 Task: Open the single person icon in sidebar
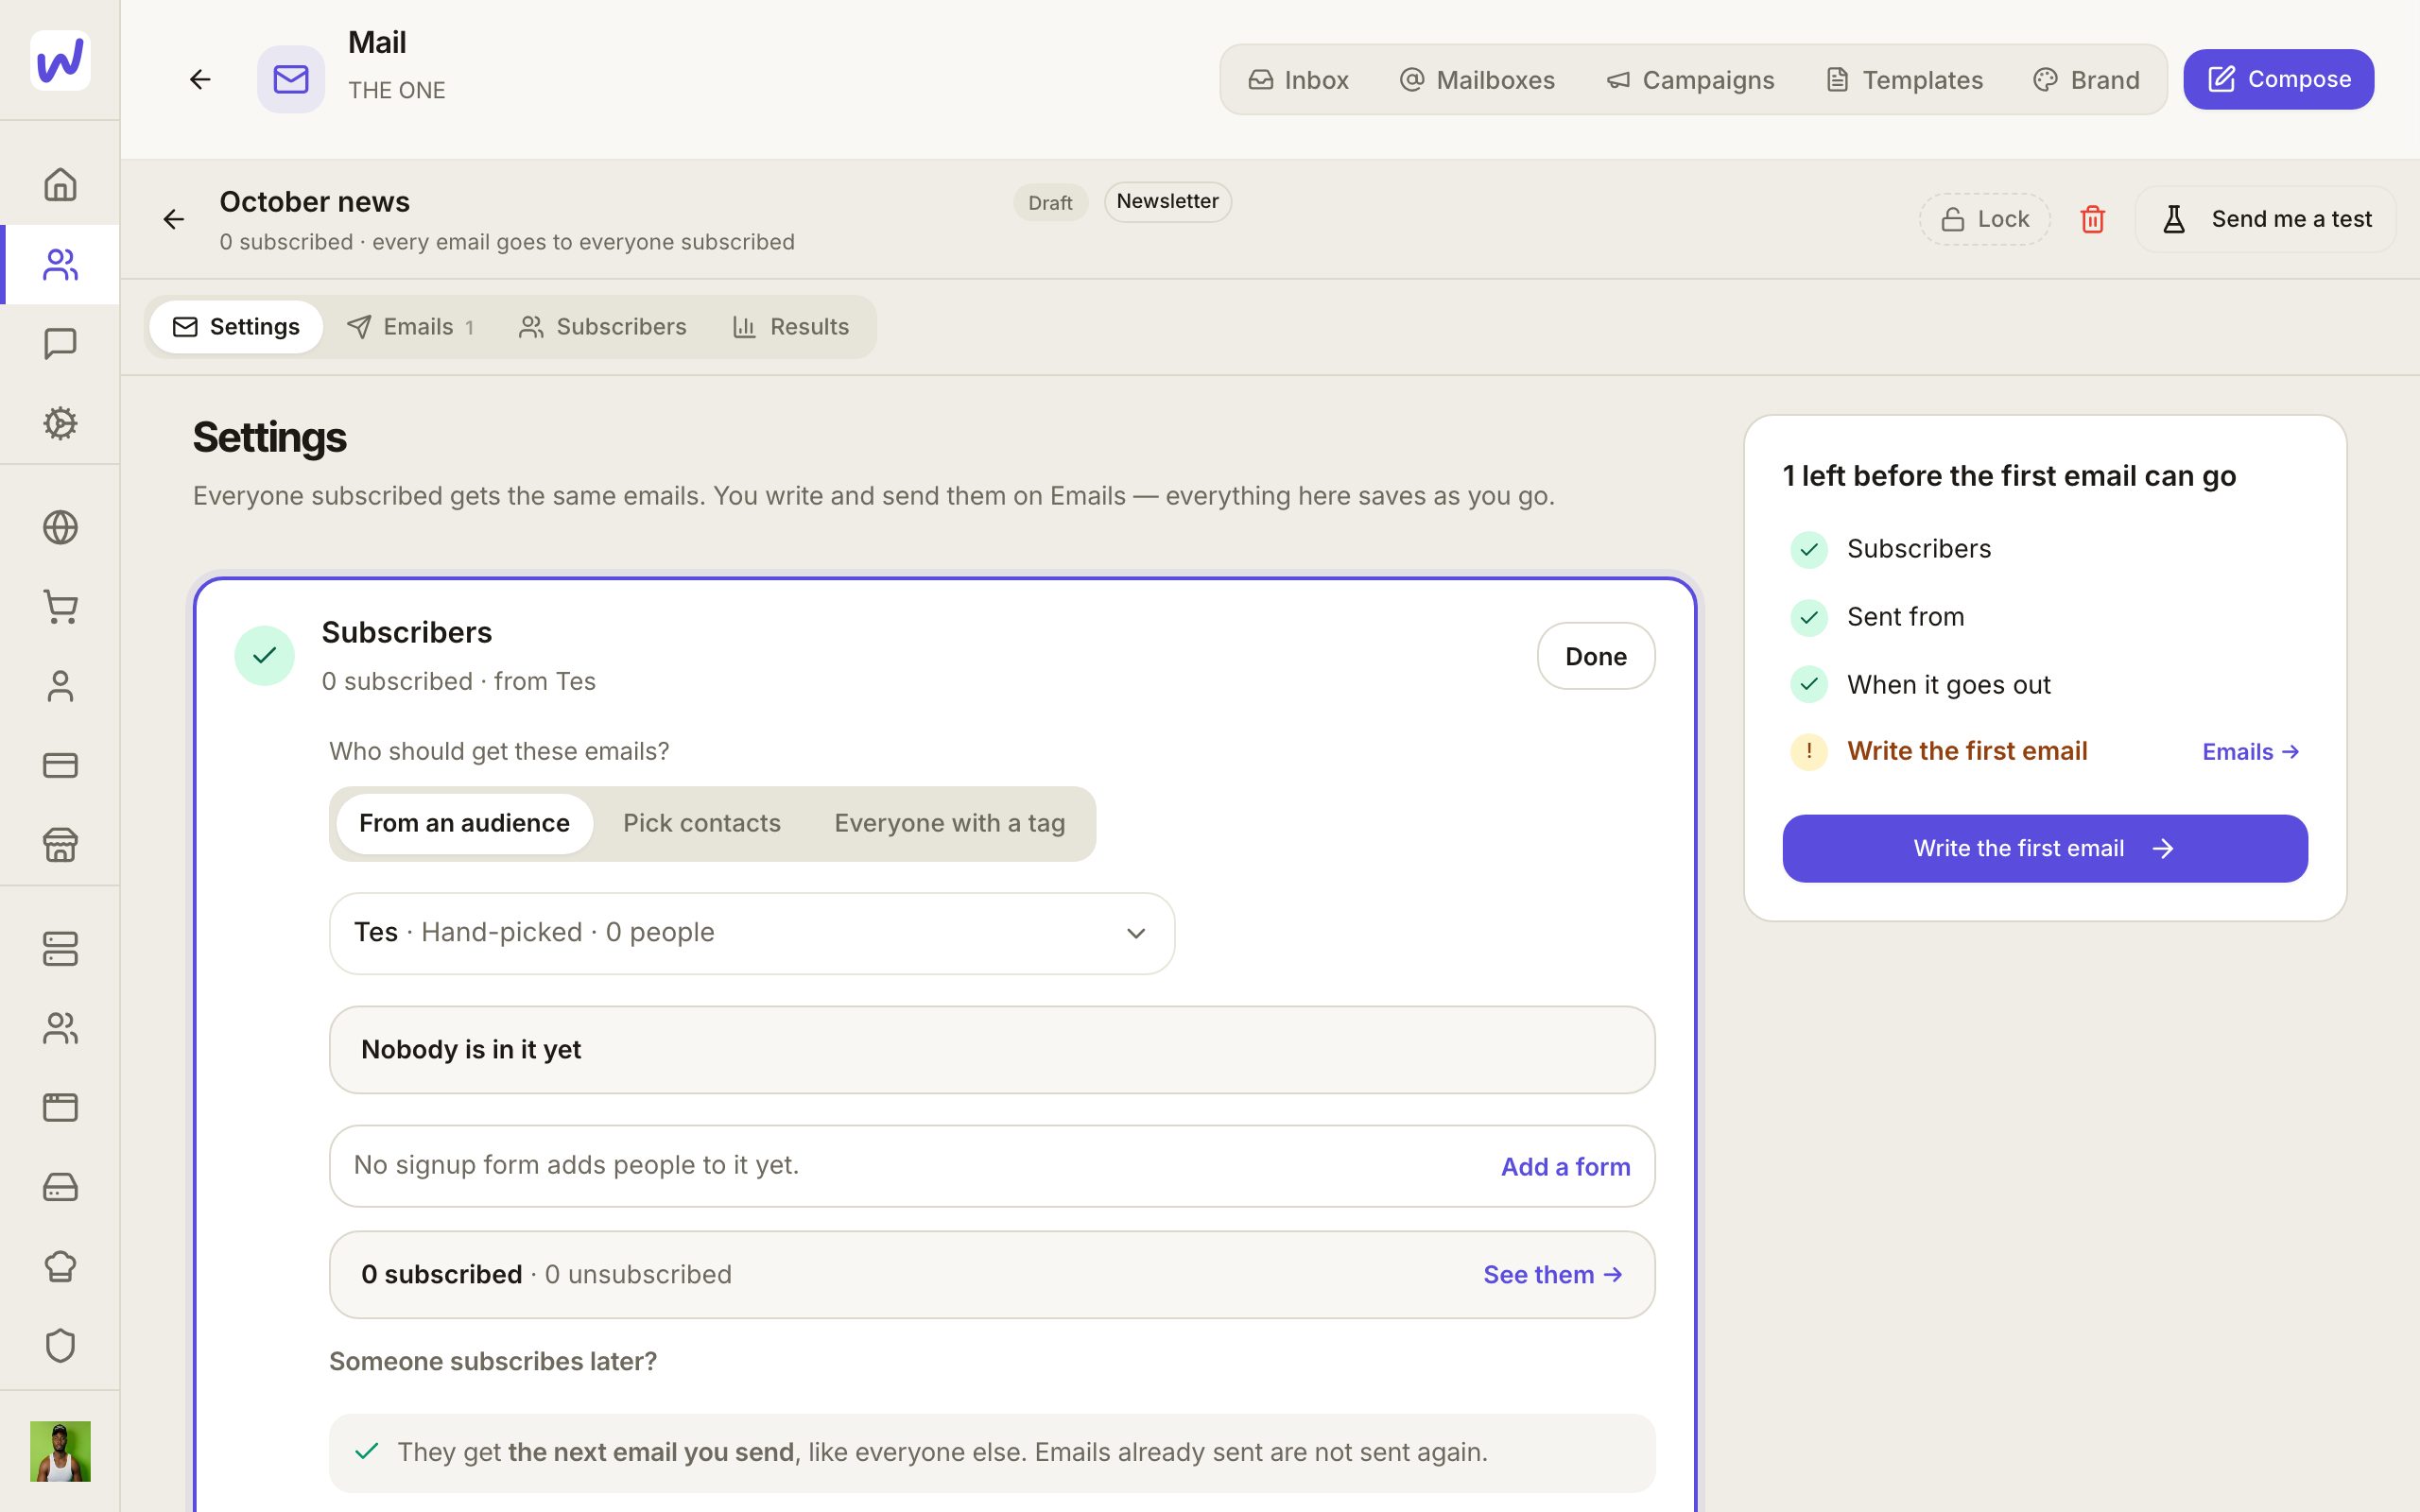(60, 686)
